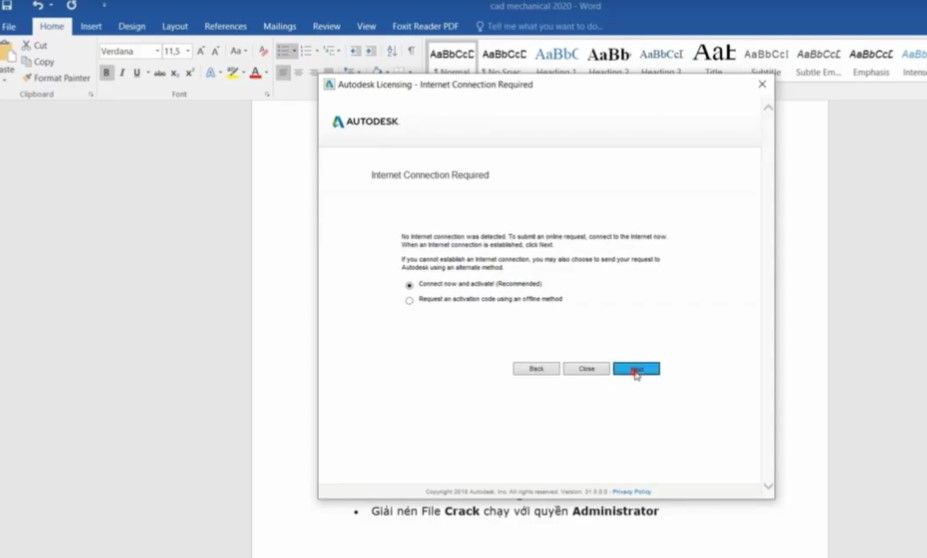Click the Cut icon in Clipboard group

[27, 45]
